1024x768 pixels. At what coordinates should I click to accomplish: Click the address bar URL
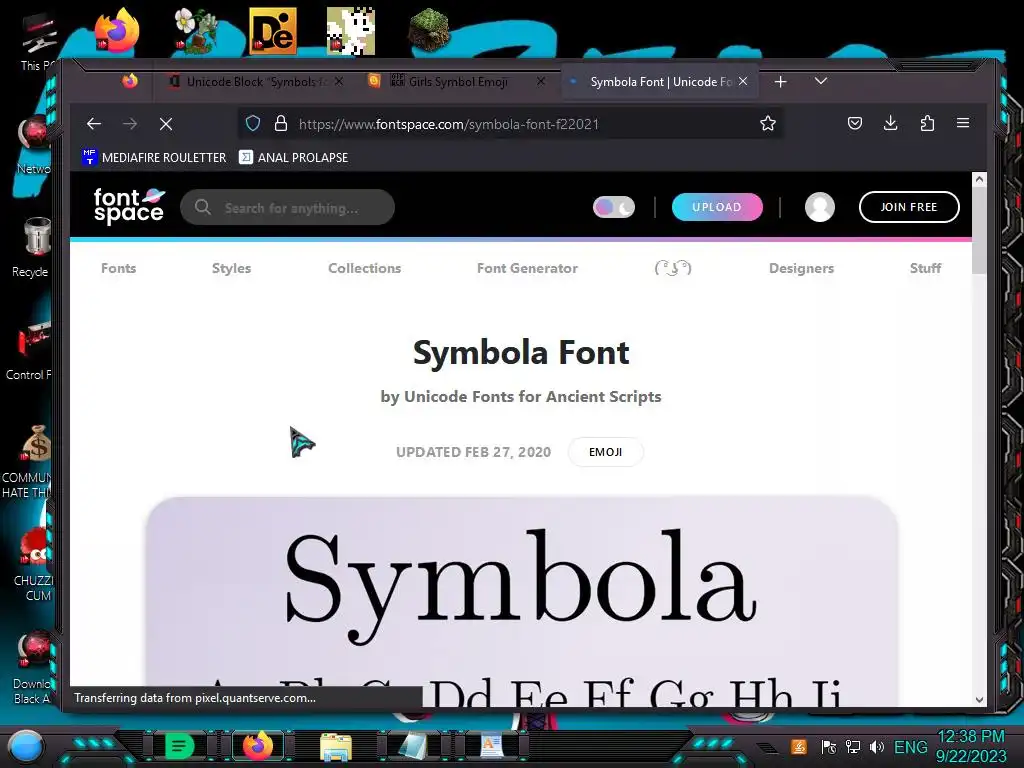pos(449,124)
